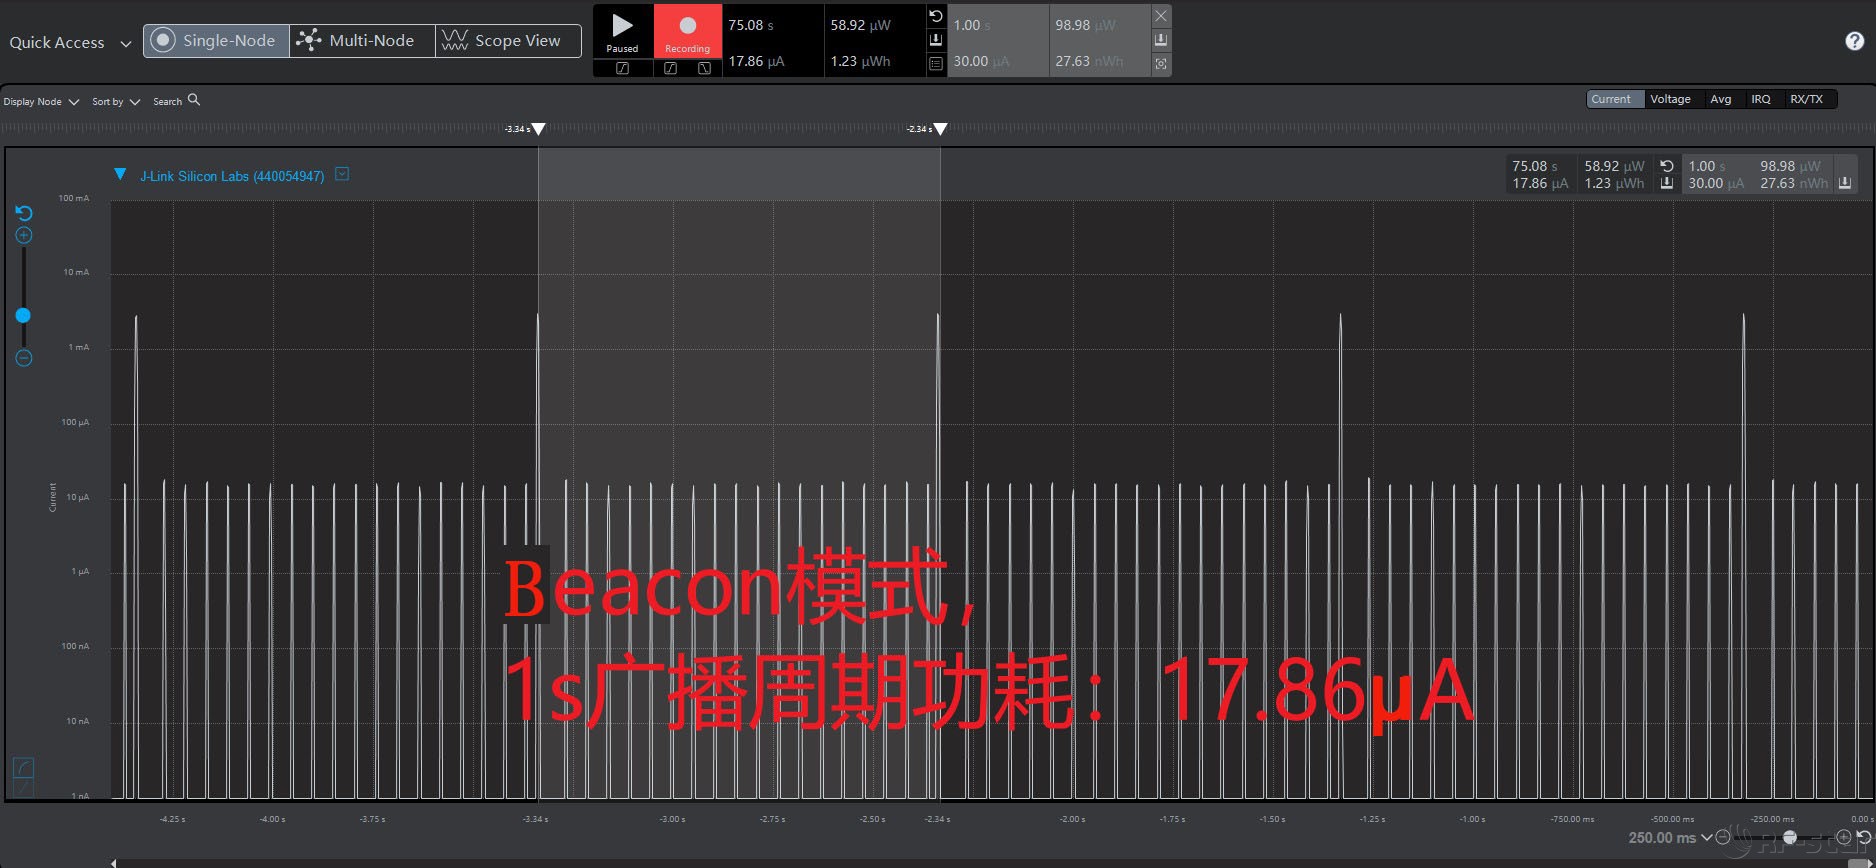The image size is (1876, 868).
Task: Switch to Multi-Node view
Action: tap(362, 41)
